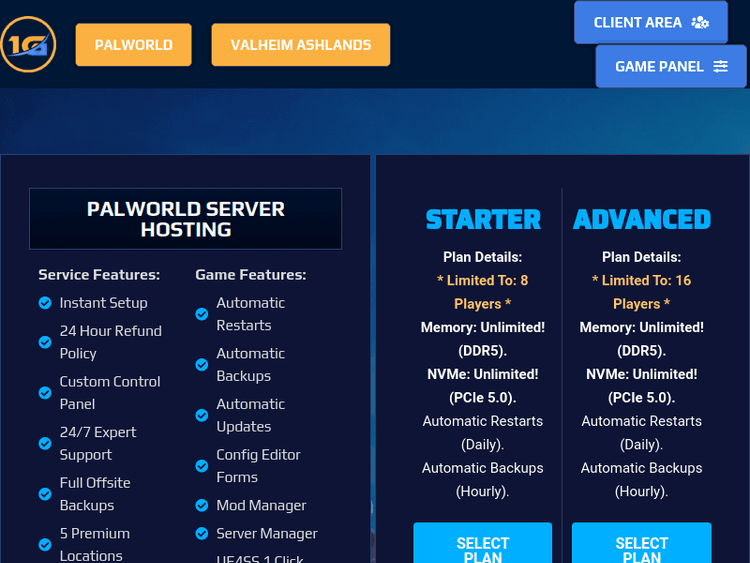750x563 pixels.
Task: Click the Automatic Updates text
Action: (251, 415)
